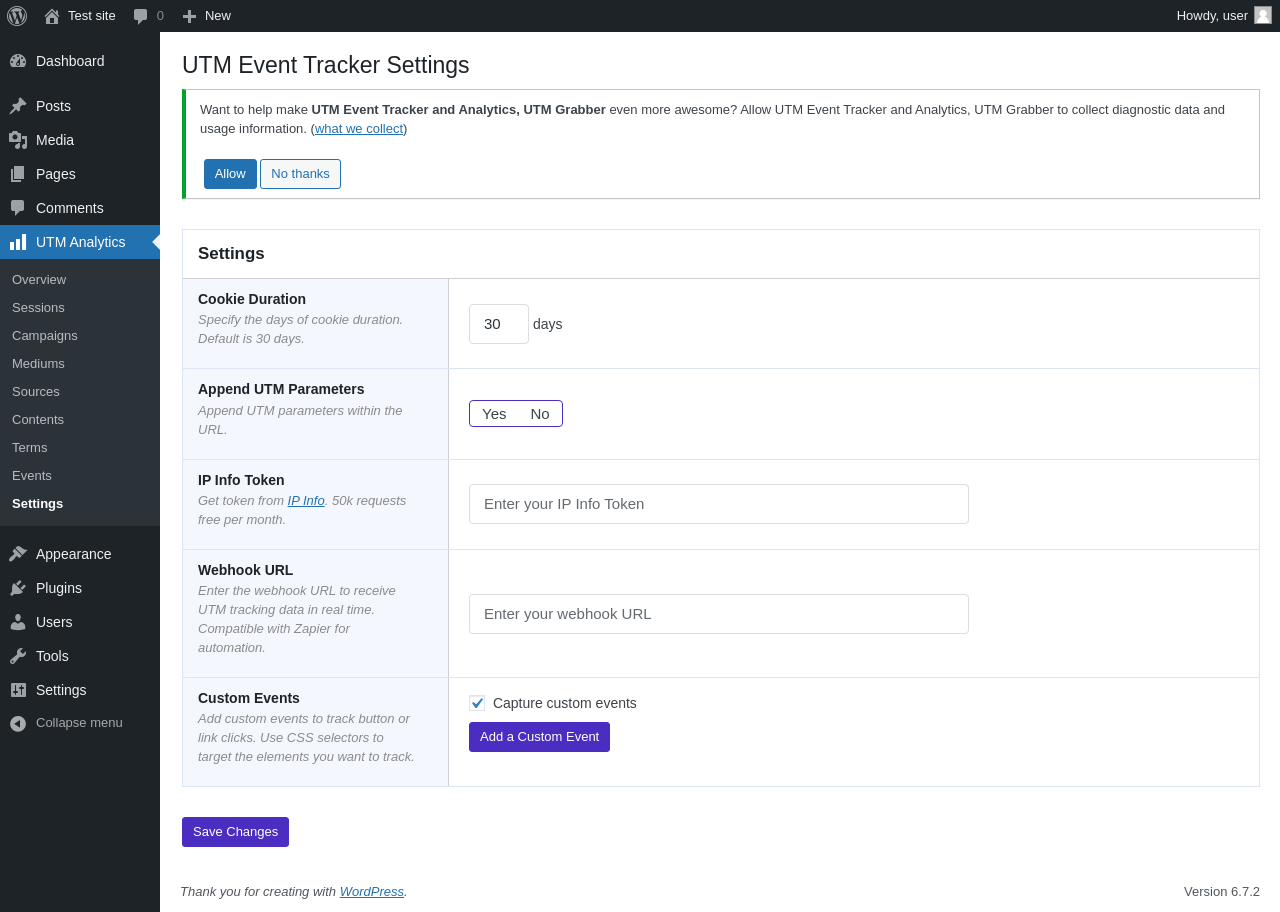
Task: Open the Appearance menu label
Action: point(74,554)
